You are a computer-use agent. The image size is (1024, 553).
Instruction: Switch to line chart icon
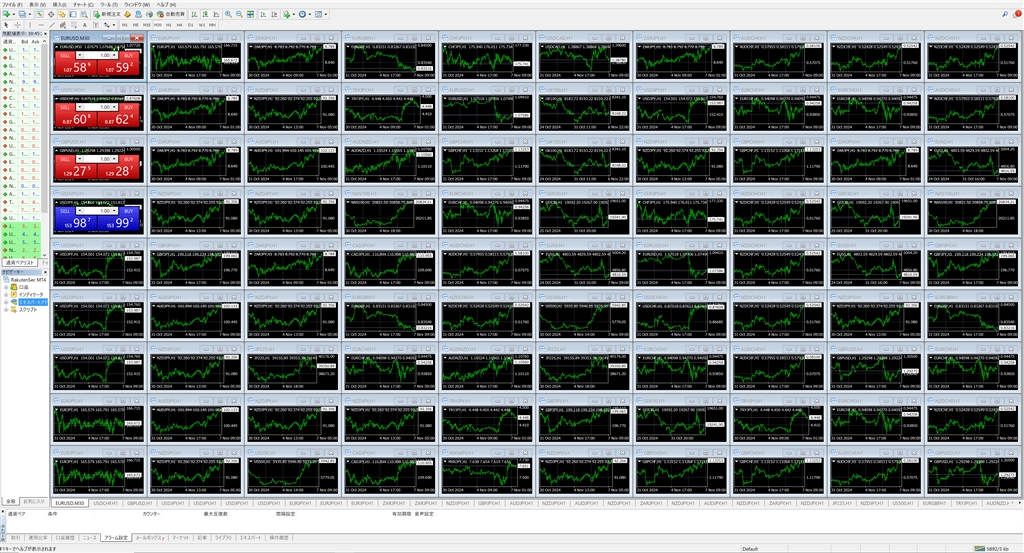click(x=216, y=14)
